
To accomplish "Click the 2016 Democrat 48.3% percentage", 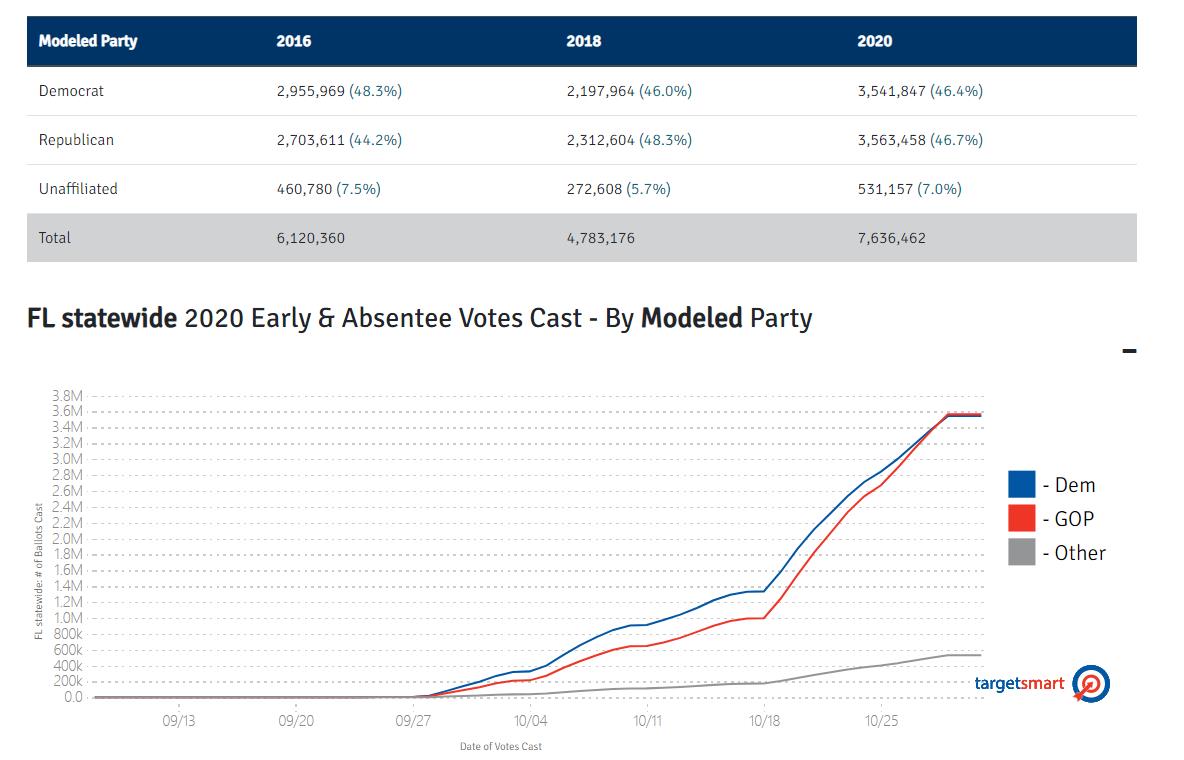I will [x=375, y=91].
